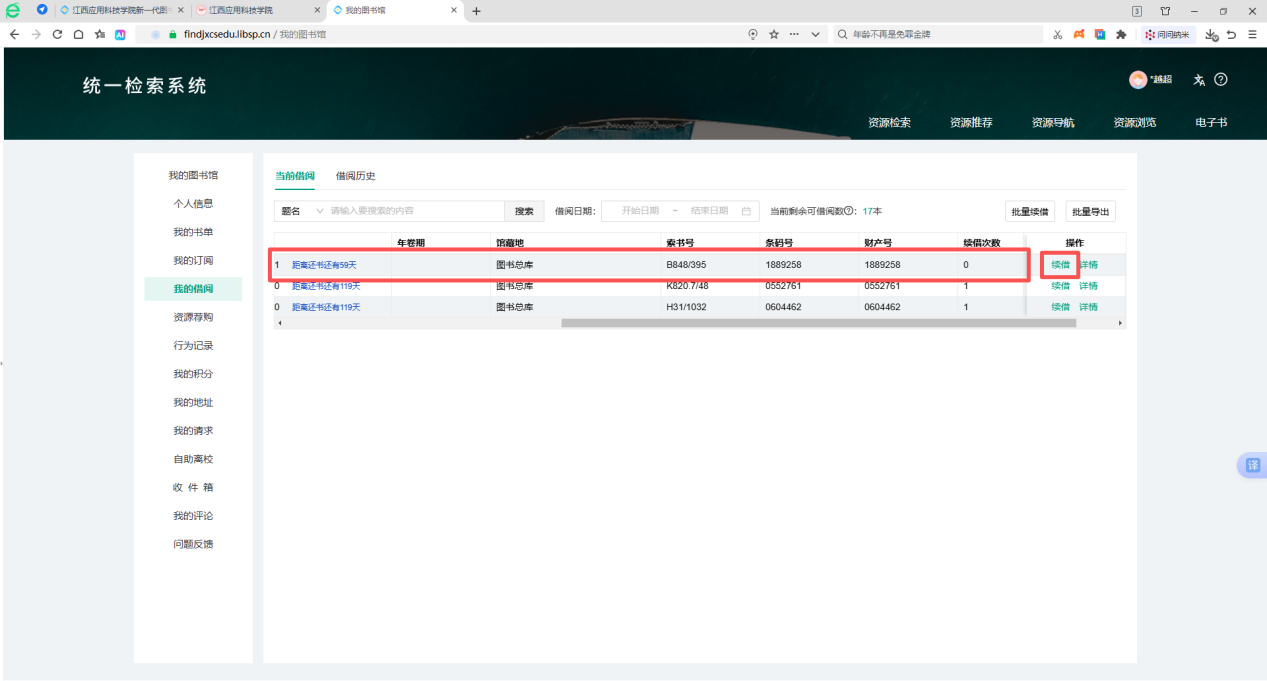Open the browser downloads icon

(1211, 34)
